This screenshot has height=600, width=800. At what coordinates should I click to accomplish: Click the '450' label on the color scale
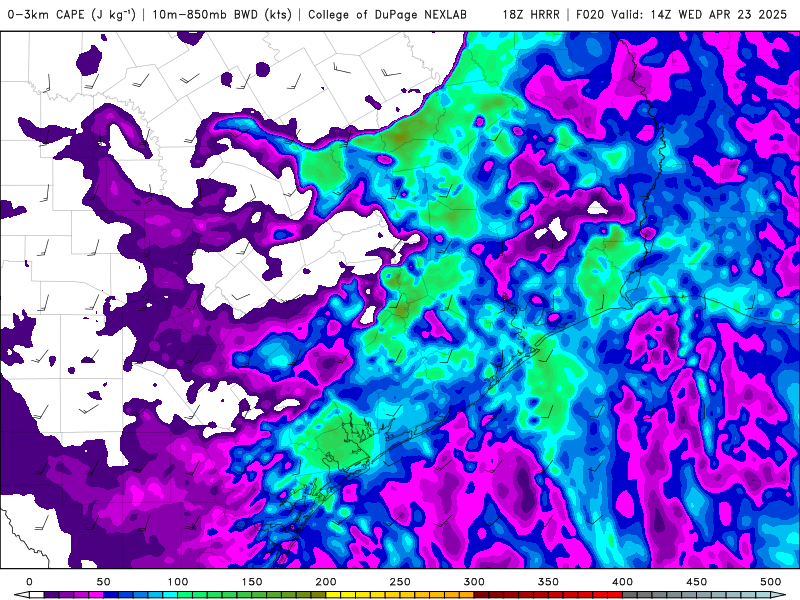pos(696,582)
